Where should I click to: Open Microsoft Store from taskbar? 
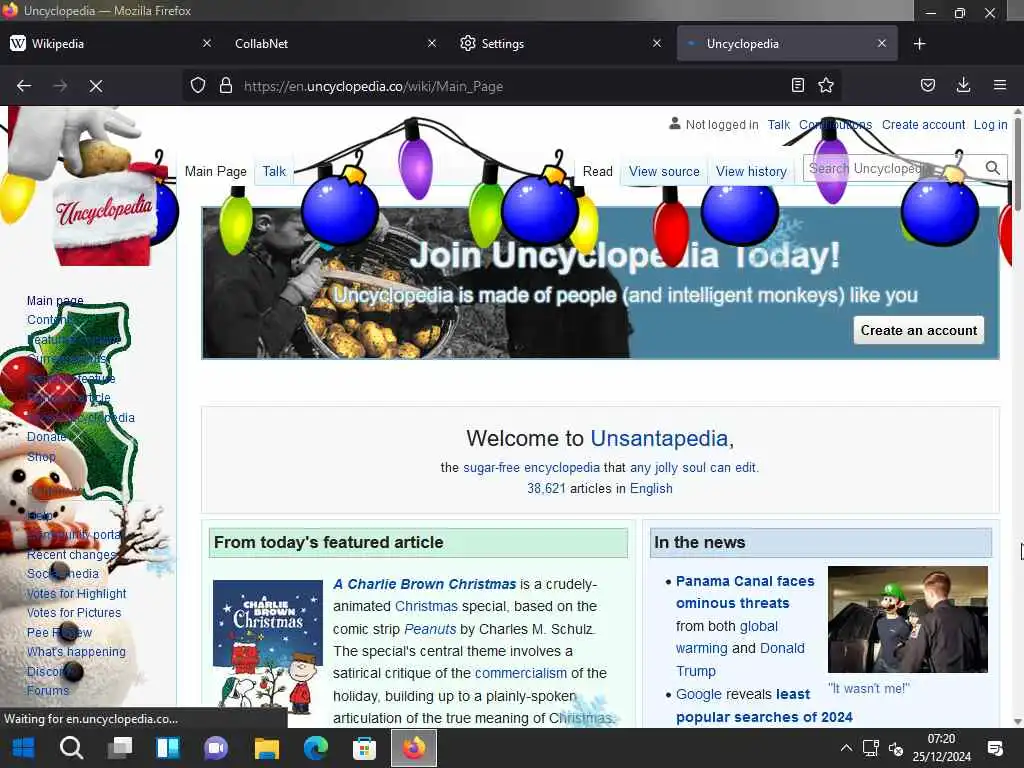[364, 748]
